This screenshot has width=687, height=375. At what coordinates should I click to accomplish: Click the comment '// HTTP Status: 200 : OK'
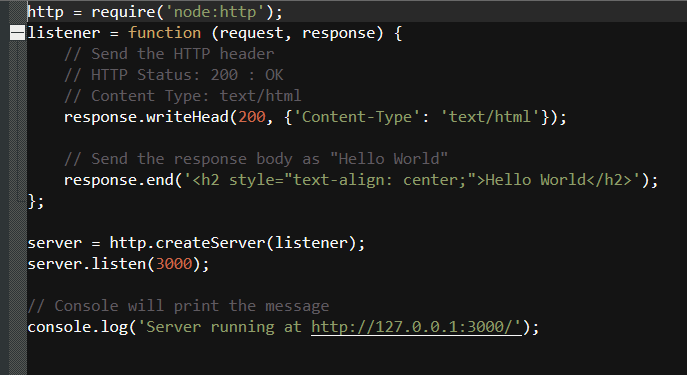coord(174,75)
